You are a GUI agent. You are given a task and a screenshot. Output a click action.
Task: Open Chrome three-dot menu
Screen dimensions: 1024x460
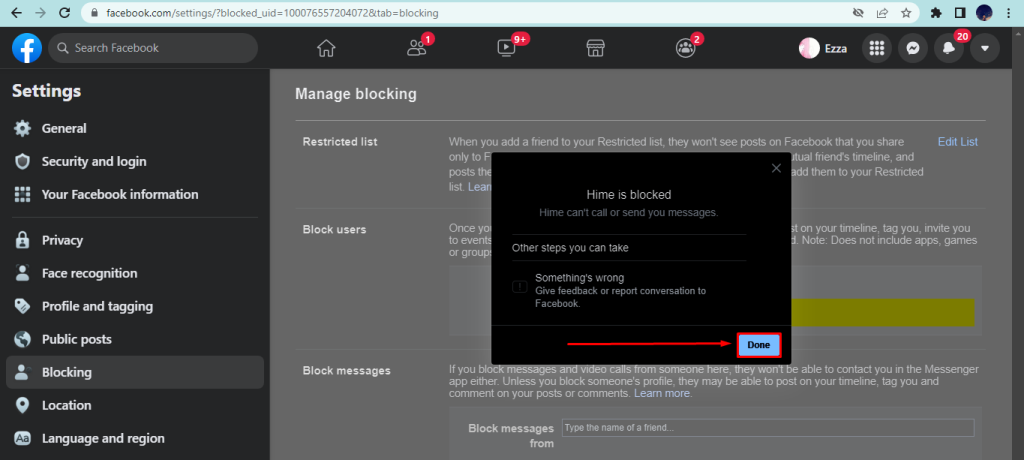[1008, 12]
